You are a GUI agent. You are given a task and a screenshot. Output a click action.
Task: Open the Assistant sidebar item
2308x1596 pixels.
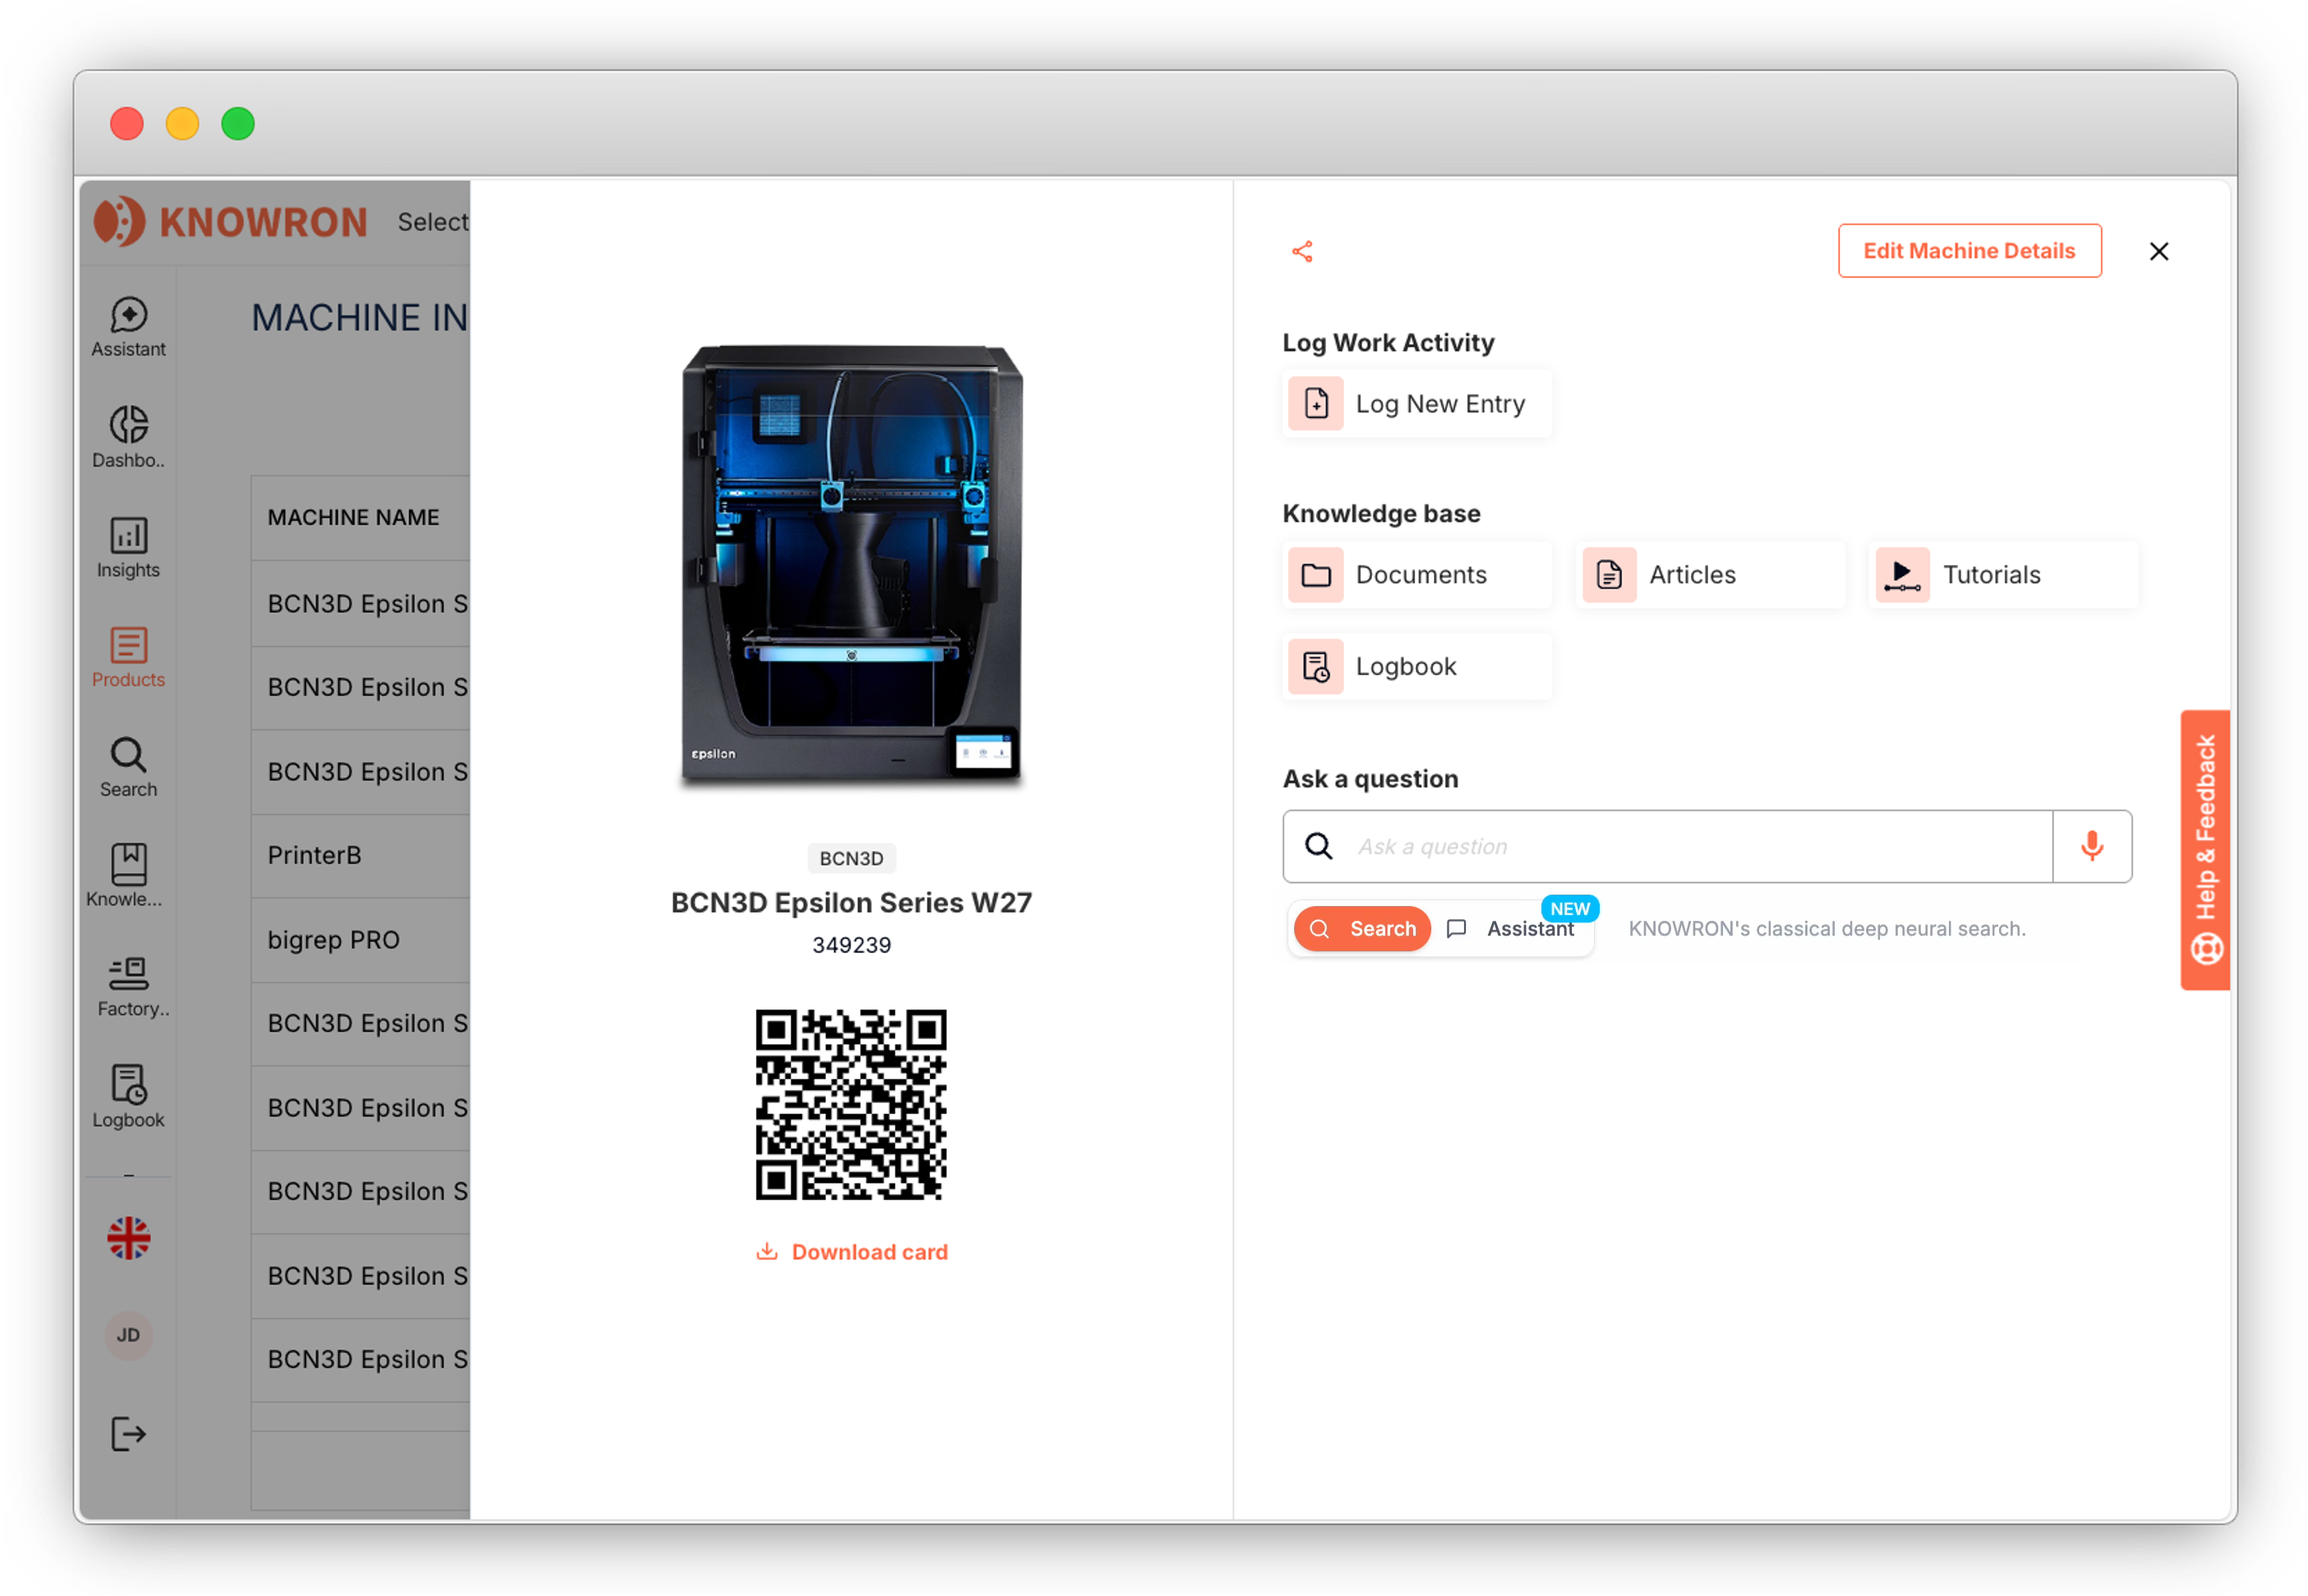[128, 327]
